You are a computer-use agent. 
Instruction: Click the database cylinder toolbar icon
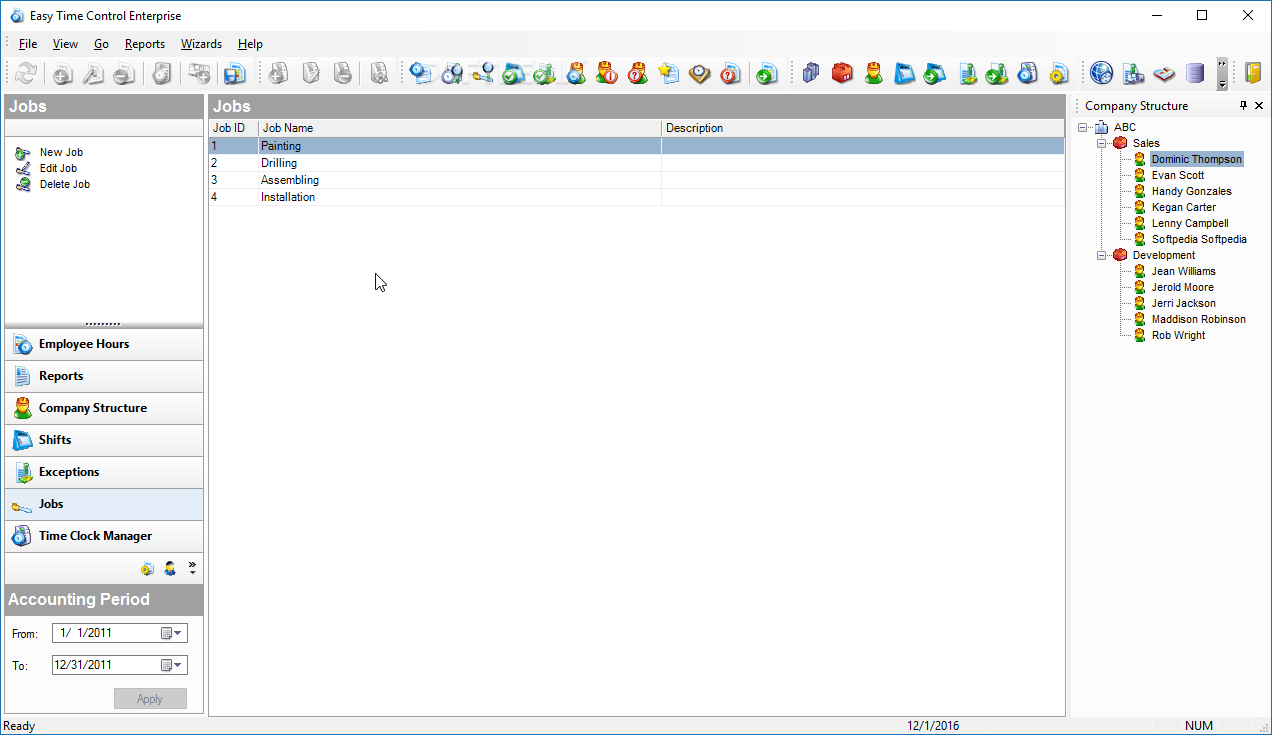click(1195, 73)
